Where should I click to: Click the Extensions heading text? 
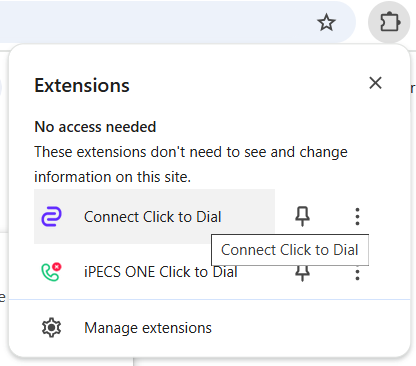[x=82, y=86]
